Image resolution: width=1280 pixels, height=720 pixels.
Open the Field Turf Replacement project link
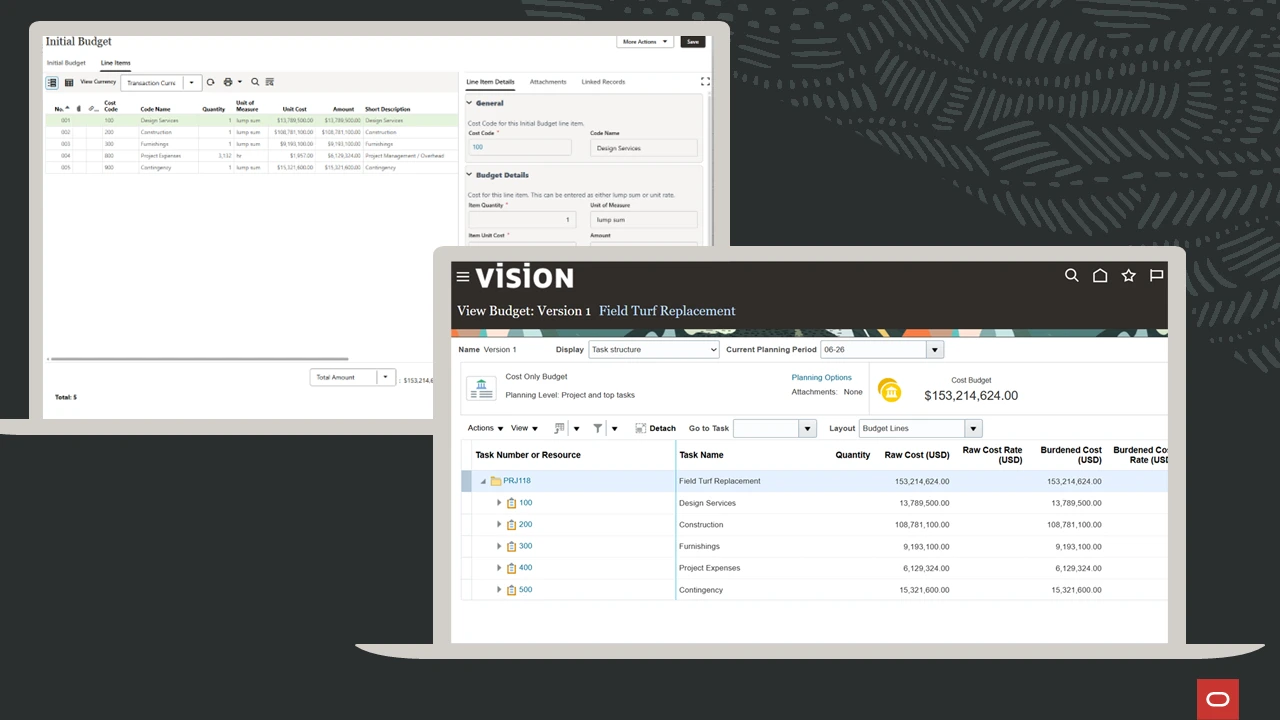[x=667, y=311]
